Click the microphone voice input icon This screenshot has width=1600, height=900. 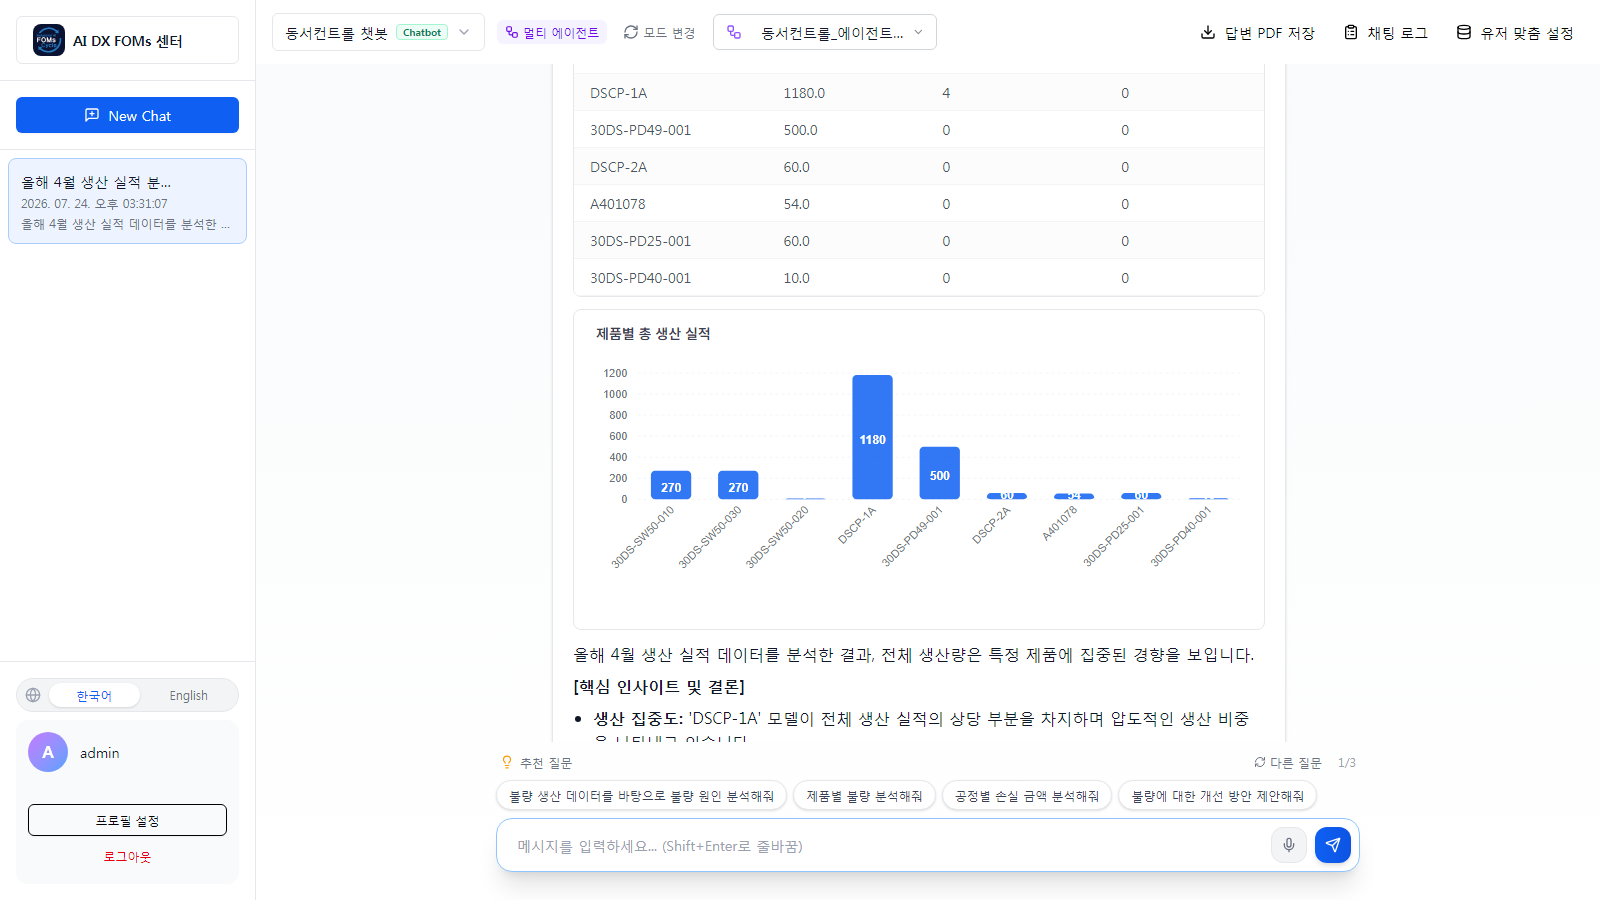pyautogui.click(x=1289, y=845)
